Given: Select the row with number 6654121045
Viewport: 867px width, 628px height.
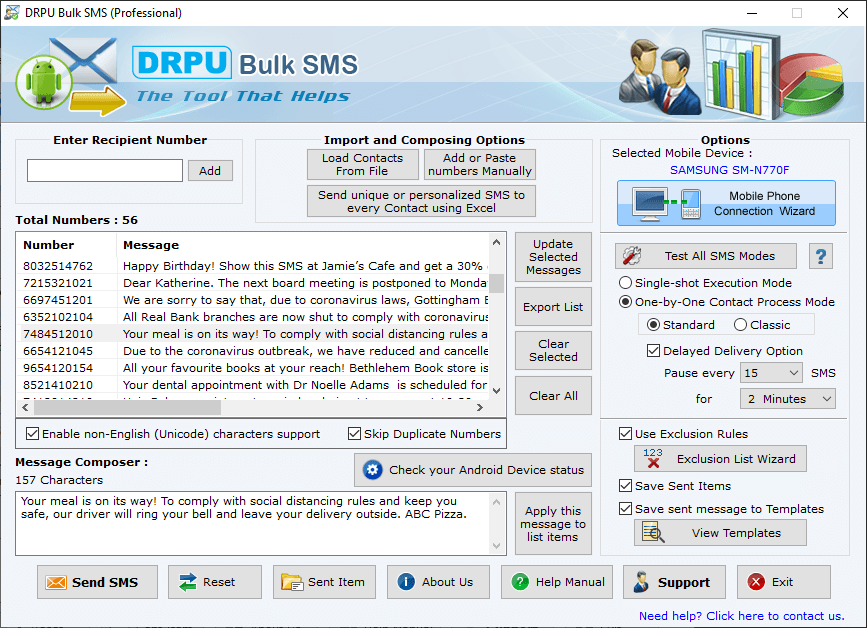Looking at the screenshot, I should tap(253, 351).
